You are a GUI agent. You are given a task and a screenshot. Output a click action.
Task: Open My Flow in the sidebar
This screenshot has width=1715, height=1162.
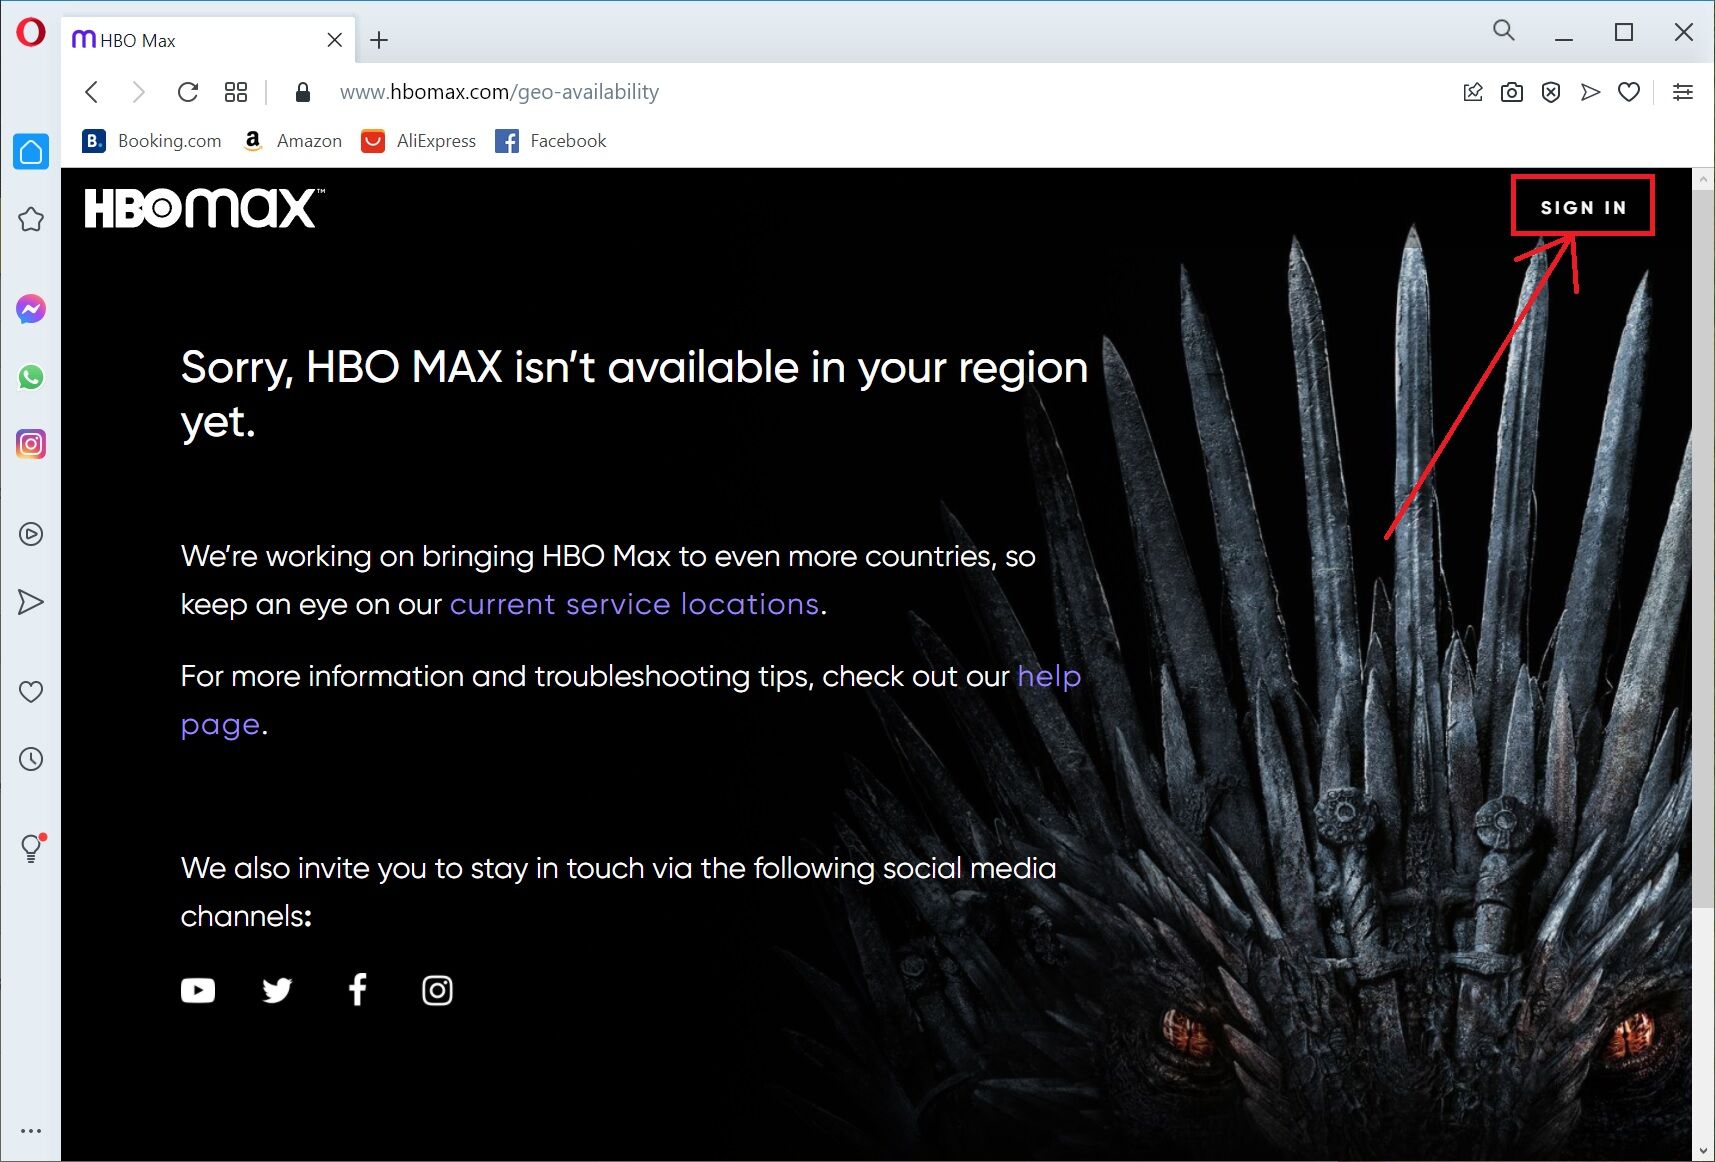click(x=31, y=602)
